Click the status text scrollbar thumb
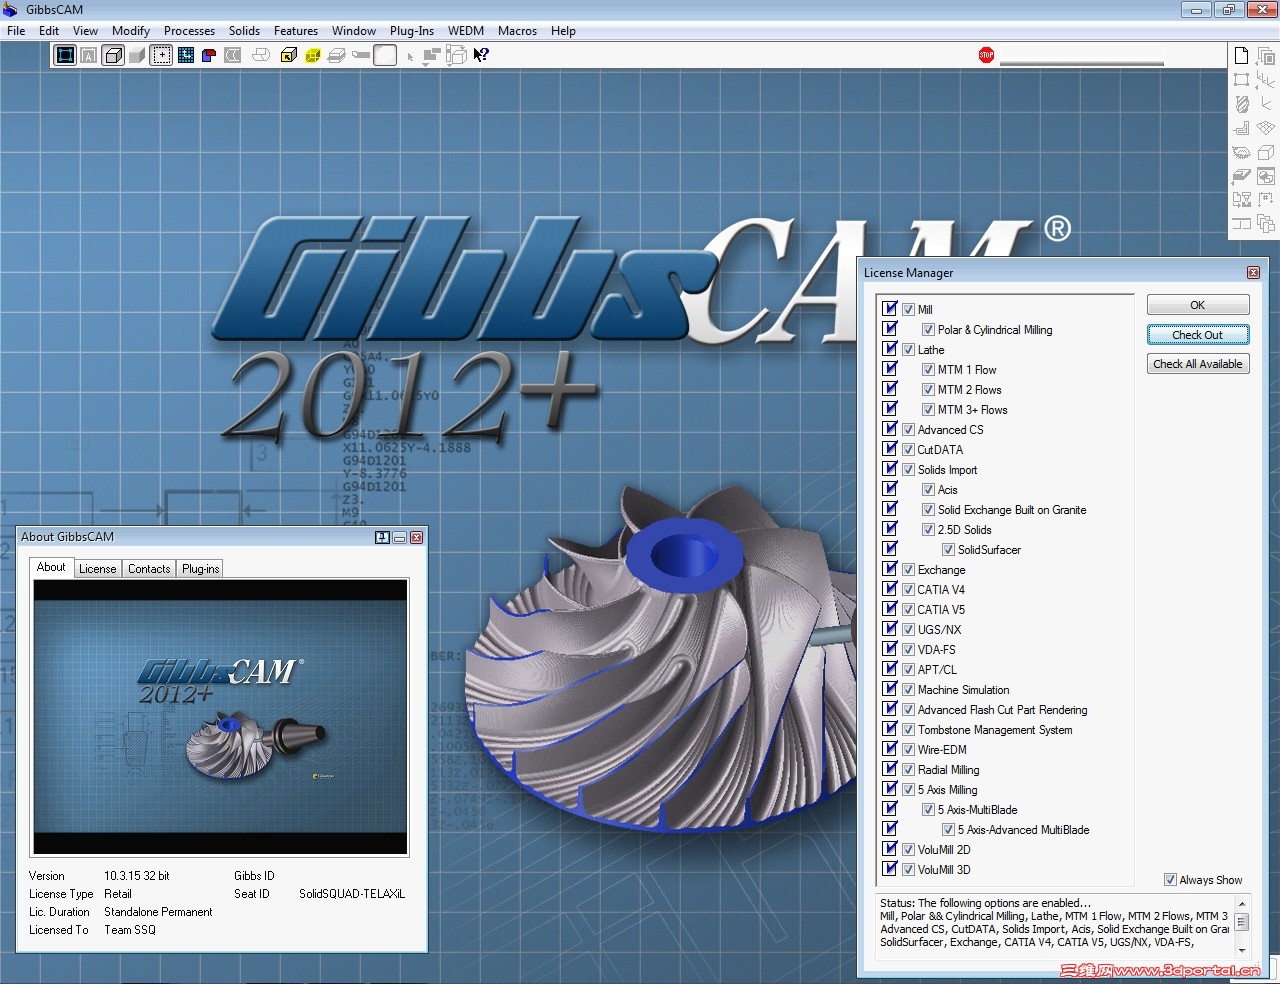 [x=1242, y=922]
